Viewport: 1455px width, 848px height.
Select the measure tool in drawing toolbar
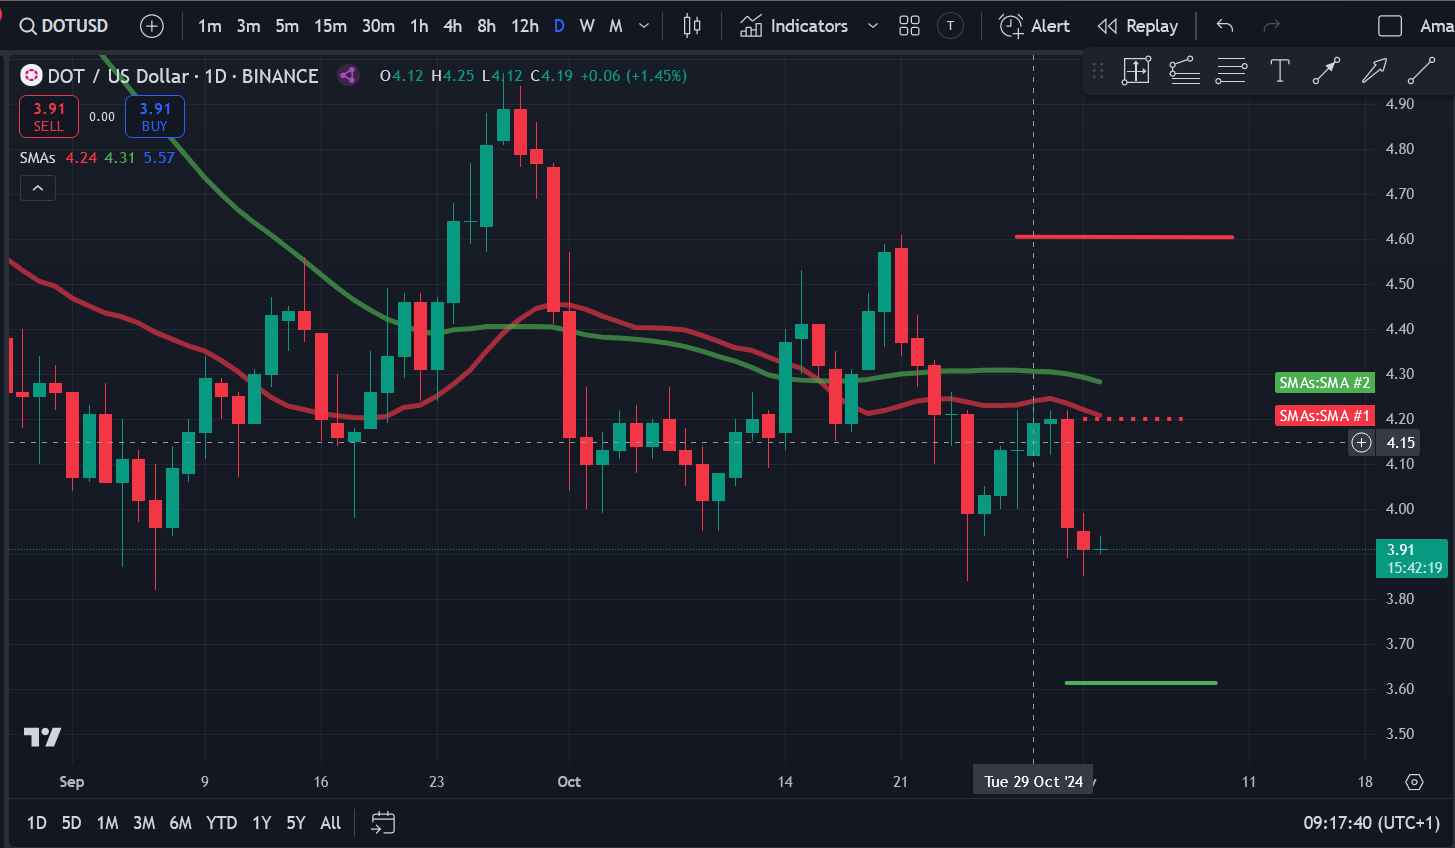(1137, 71)
